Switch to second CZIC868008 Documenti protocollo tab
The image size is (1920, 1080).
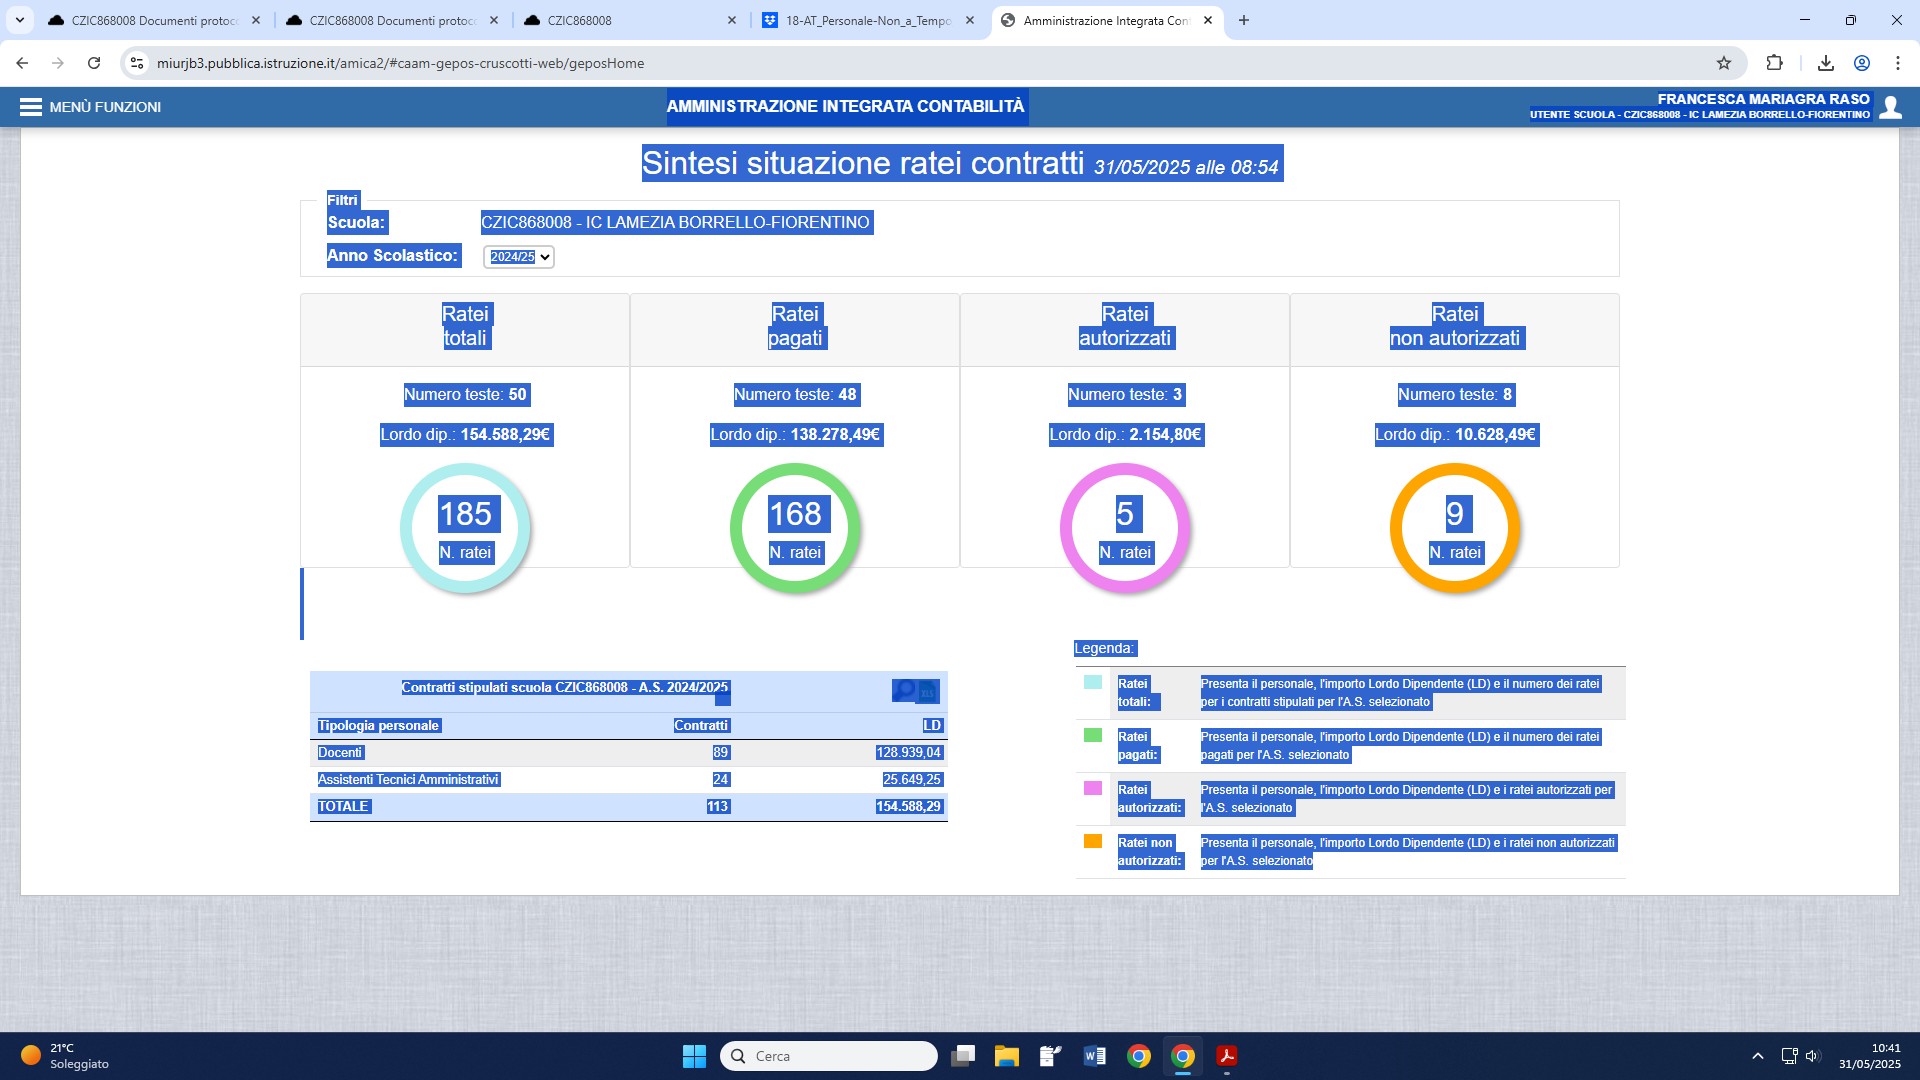tap(392, 20)
